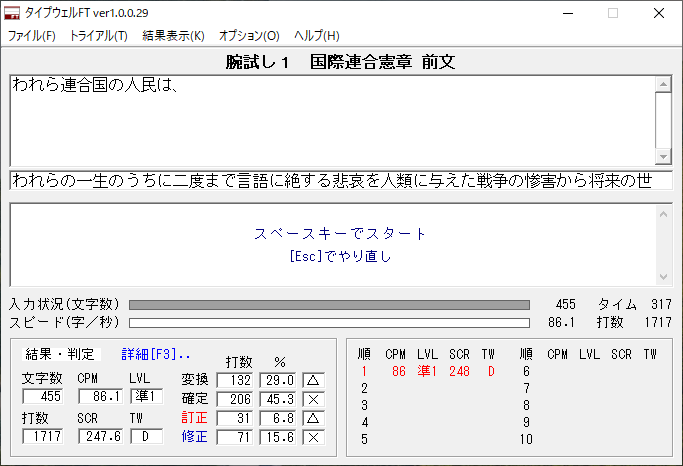Click the triangle rating beside 変換 row
Viewport: 683px width, 466px height.
[x=313, y=380]
